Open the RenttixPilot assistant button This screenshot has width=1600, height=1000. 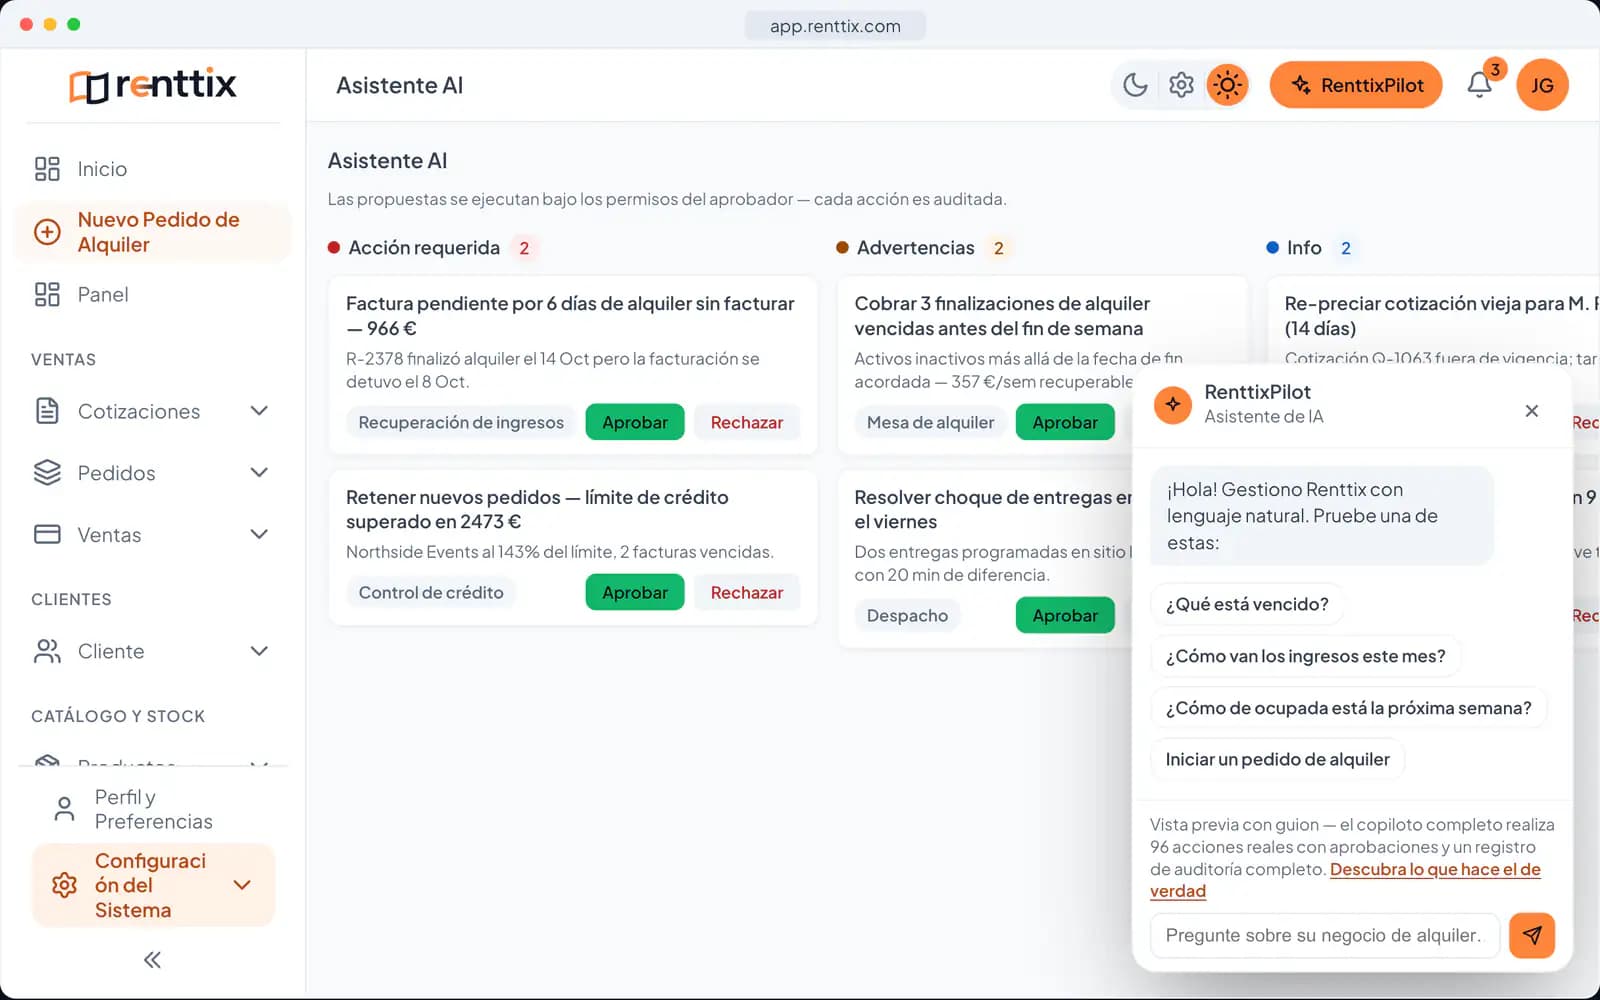coord(1356,85)
